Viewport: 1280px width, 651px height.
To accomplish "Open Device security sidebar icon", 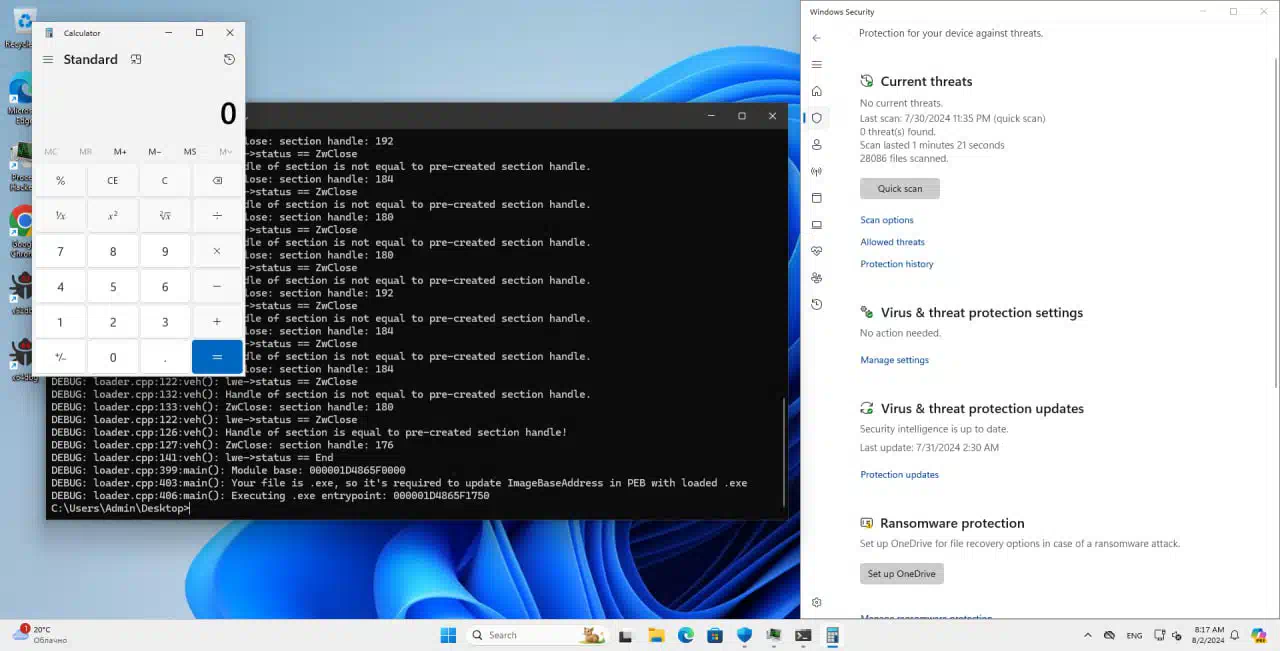I will click(816, 225).
